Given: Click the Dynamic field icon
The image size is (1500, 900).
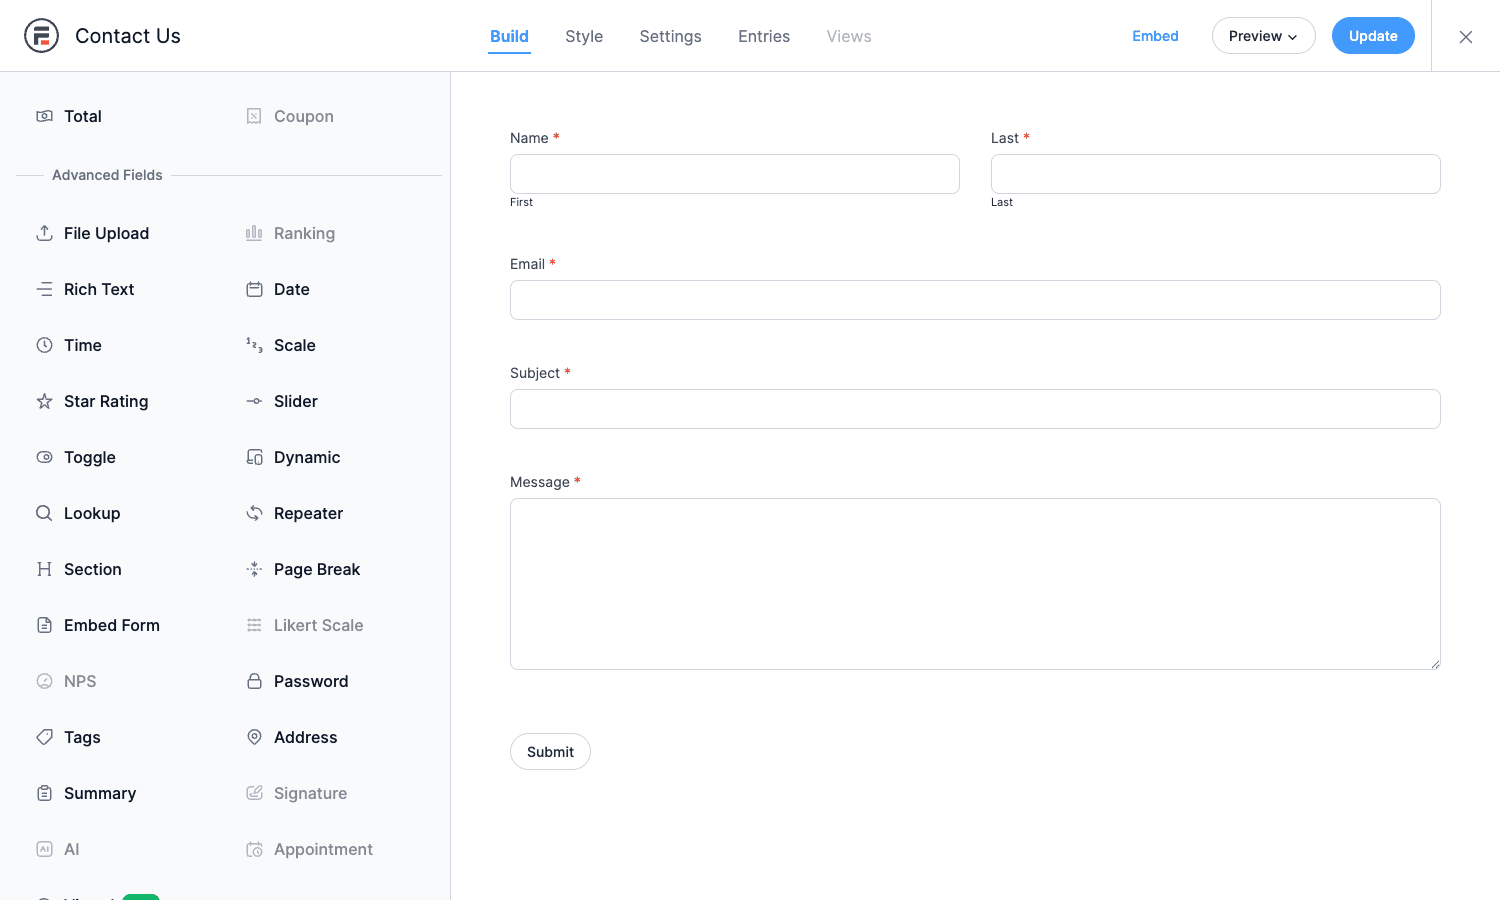Looking at the screenshot, I should point(254,457).
